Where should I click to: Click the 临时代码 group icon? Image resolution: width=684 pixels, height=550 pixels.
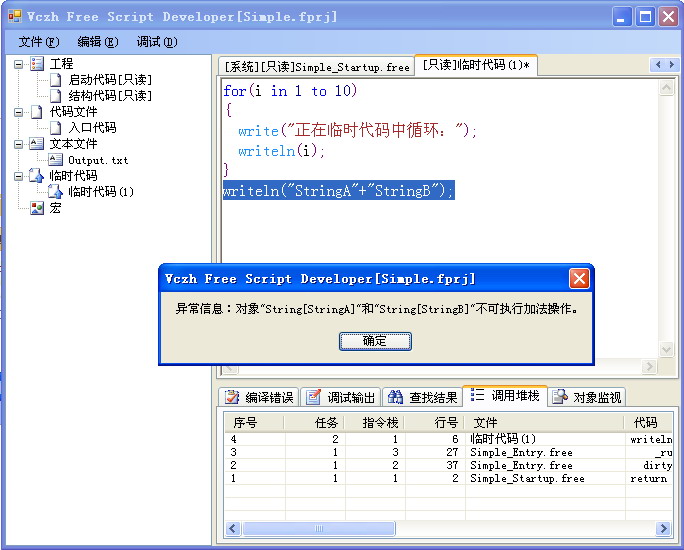37,175
